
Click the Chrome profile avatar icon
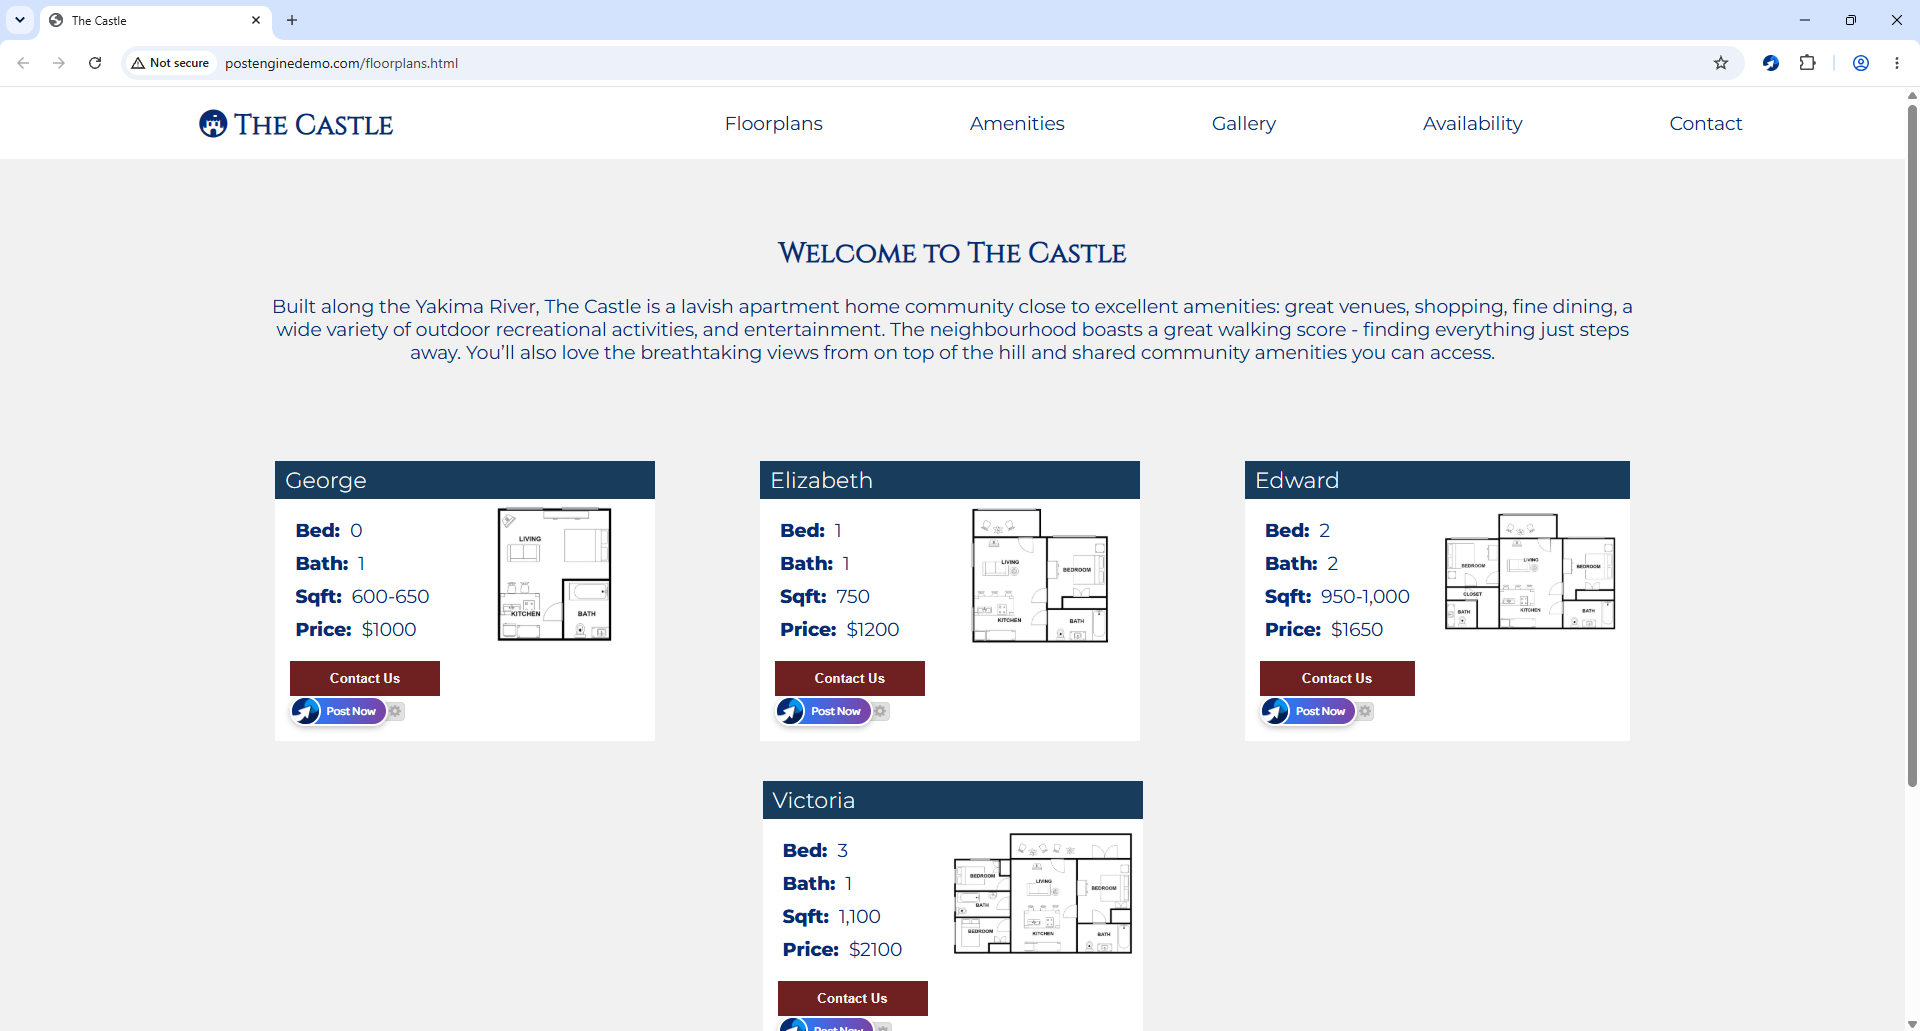click(1861, 63)
